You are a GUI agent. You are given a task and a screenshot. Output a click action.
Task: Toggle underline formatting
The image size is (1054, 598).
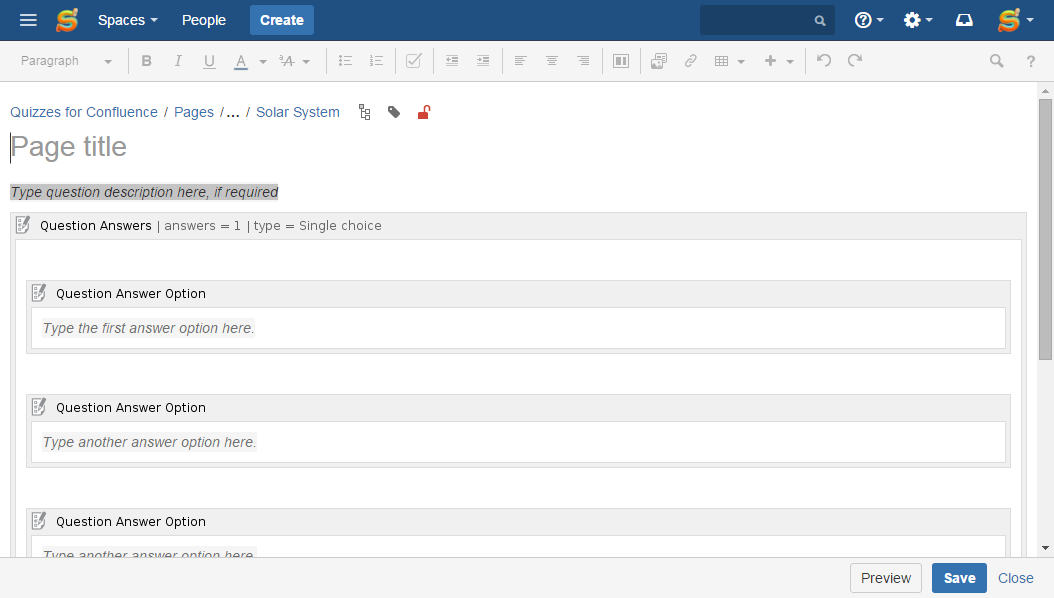(x=209, y=61)
